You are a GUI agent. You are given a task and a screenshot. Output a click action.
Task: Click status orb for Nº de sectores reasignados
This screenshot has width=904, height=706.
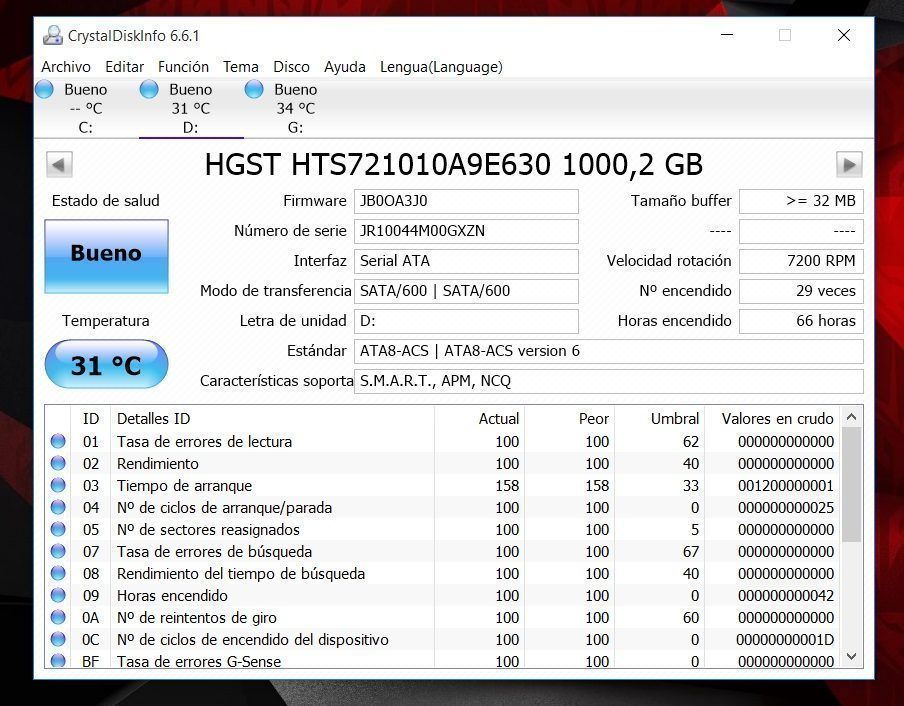pos(58,529)
